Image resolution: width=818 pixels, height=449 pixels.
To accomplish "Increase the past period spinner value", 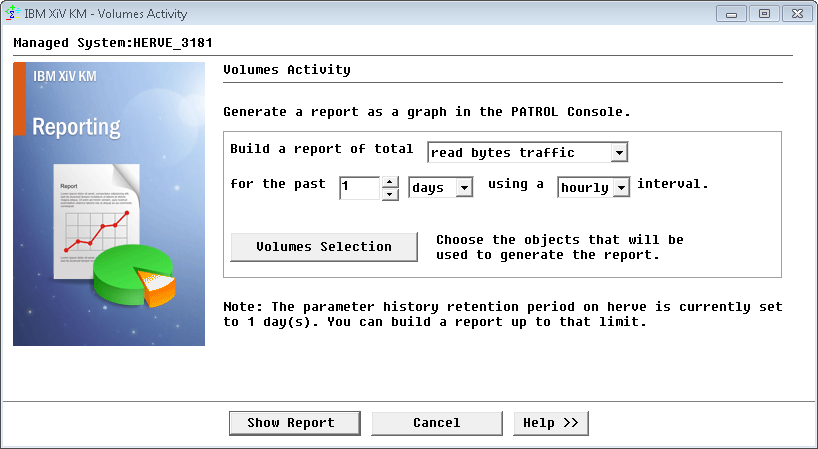I will point(390,182).
